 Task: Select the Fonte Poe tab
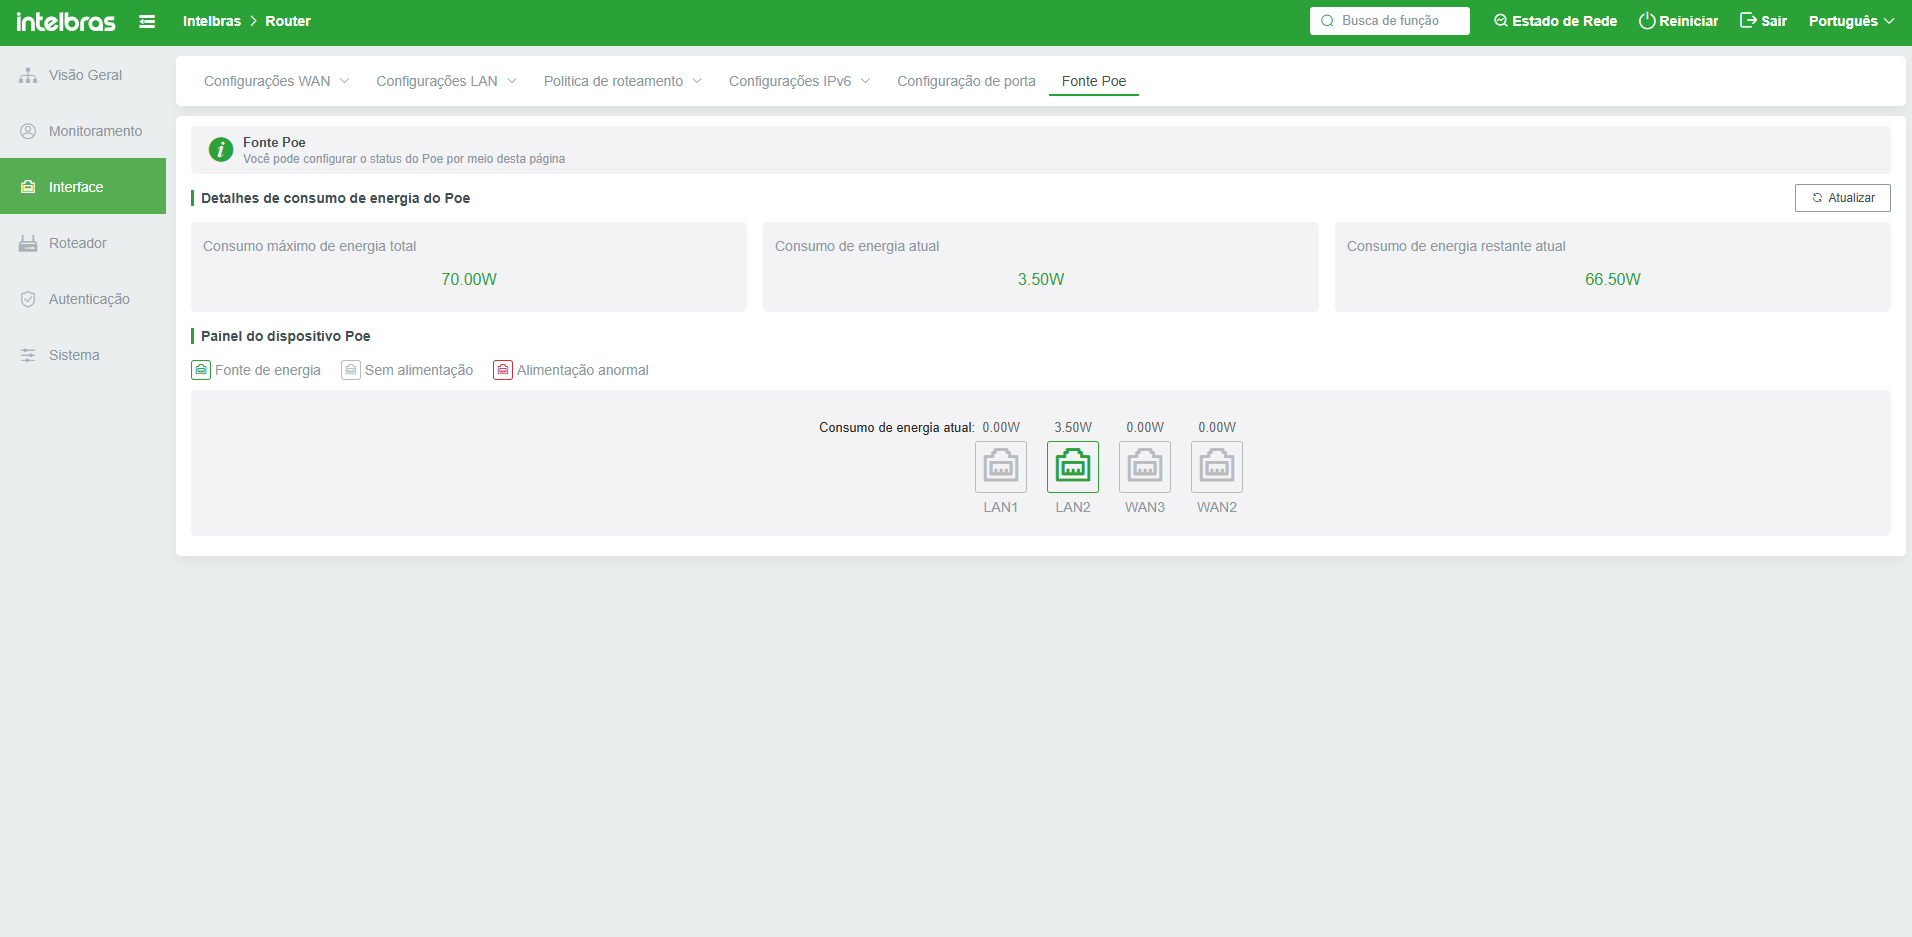point(1093,81)
